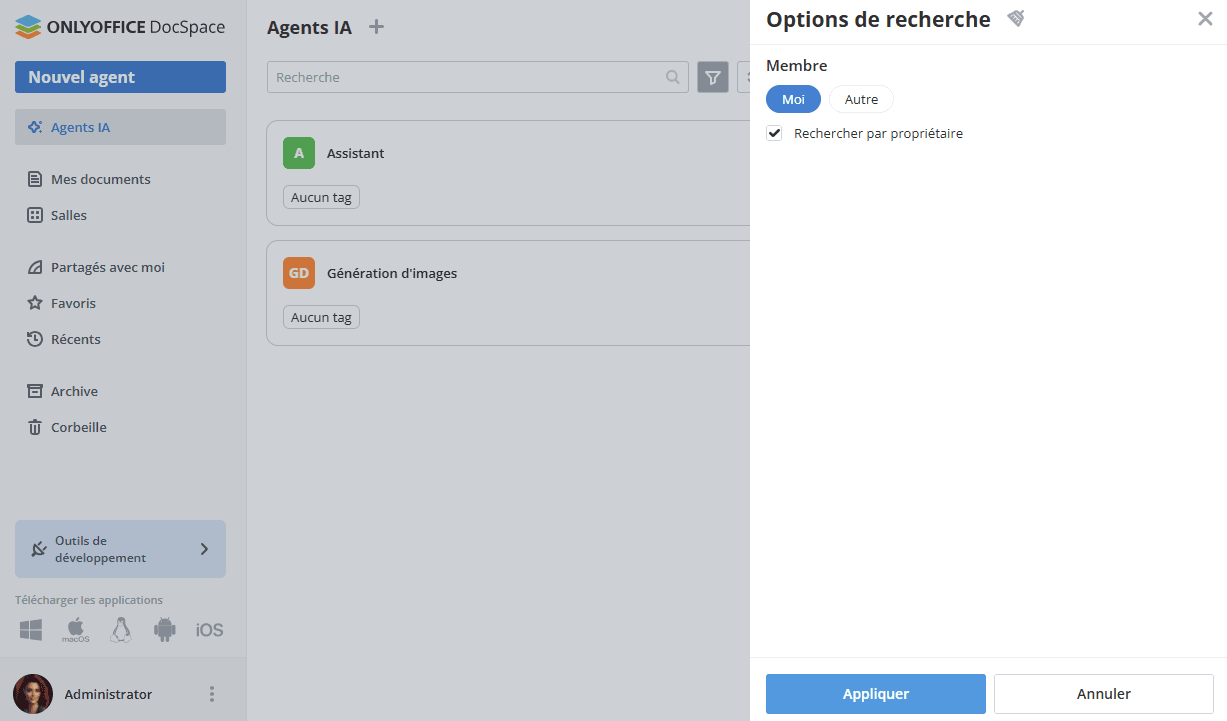Uncheck Rechercher par propriétaire checkbox
The width and height of the screenshot is (1227, 721).
coord(774,133)
